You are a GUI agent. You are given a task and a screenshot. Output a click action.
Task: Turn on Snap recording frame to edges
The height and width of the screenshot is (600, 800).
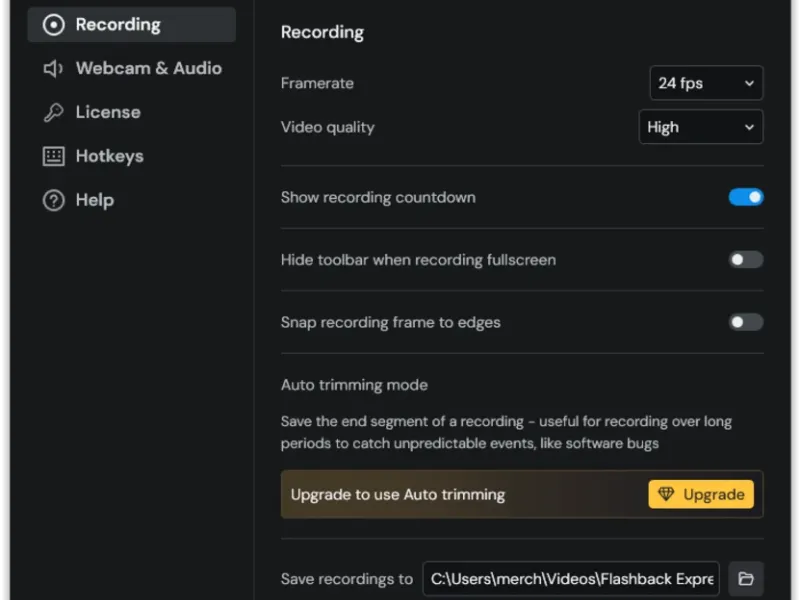pyautogui.click(x=746, y=322)
